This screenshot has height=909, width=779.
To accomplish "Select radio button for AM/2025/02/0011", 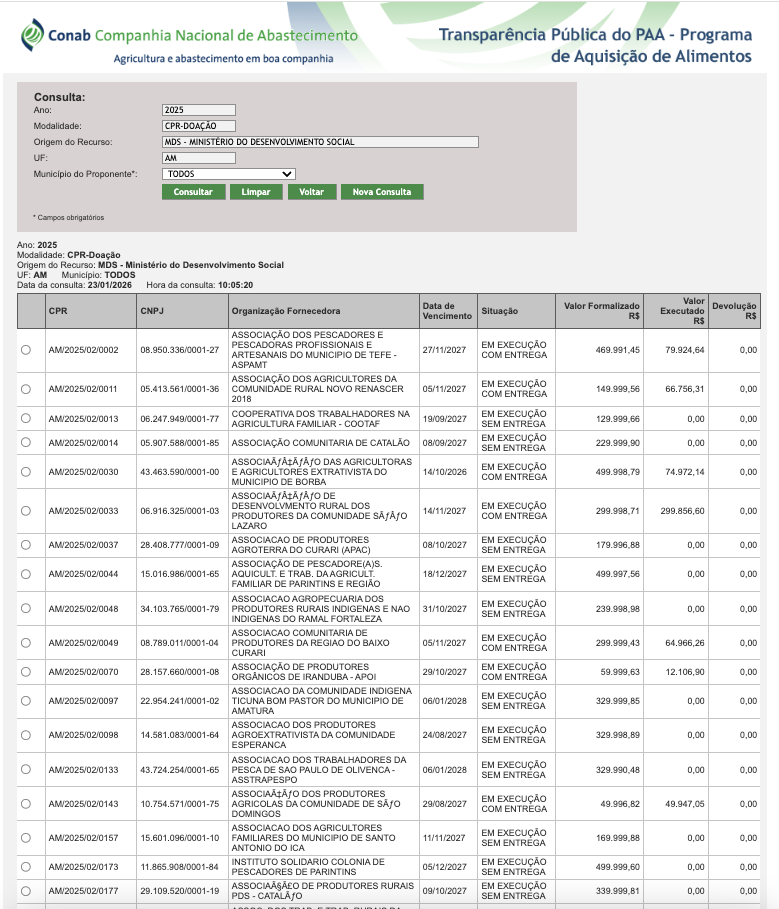I will click(x=26, y=389).
